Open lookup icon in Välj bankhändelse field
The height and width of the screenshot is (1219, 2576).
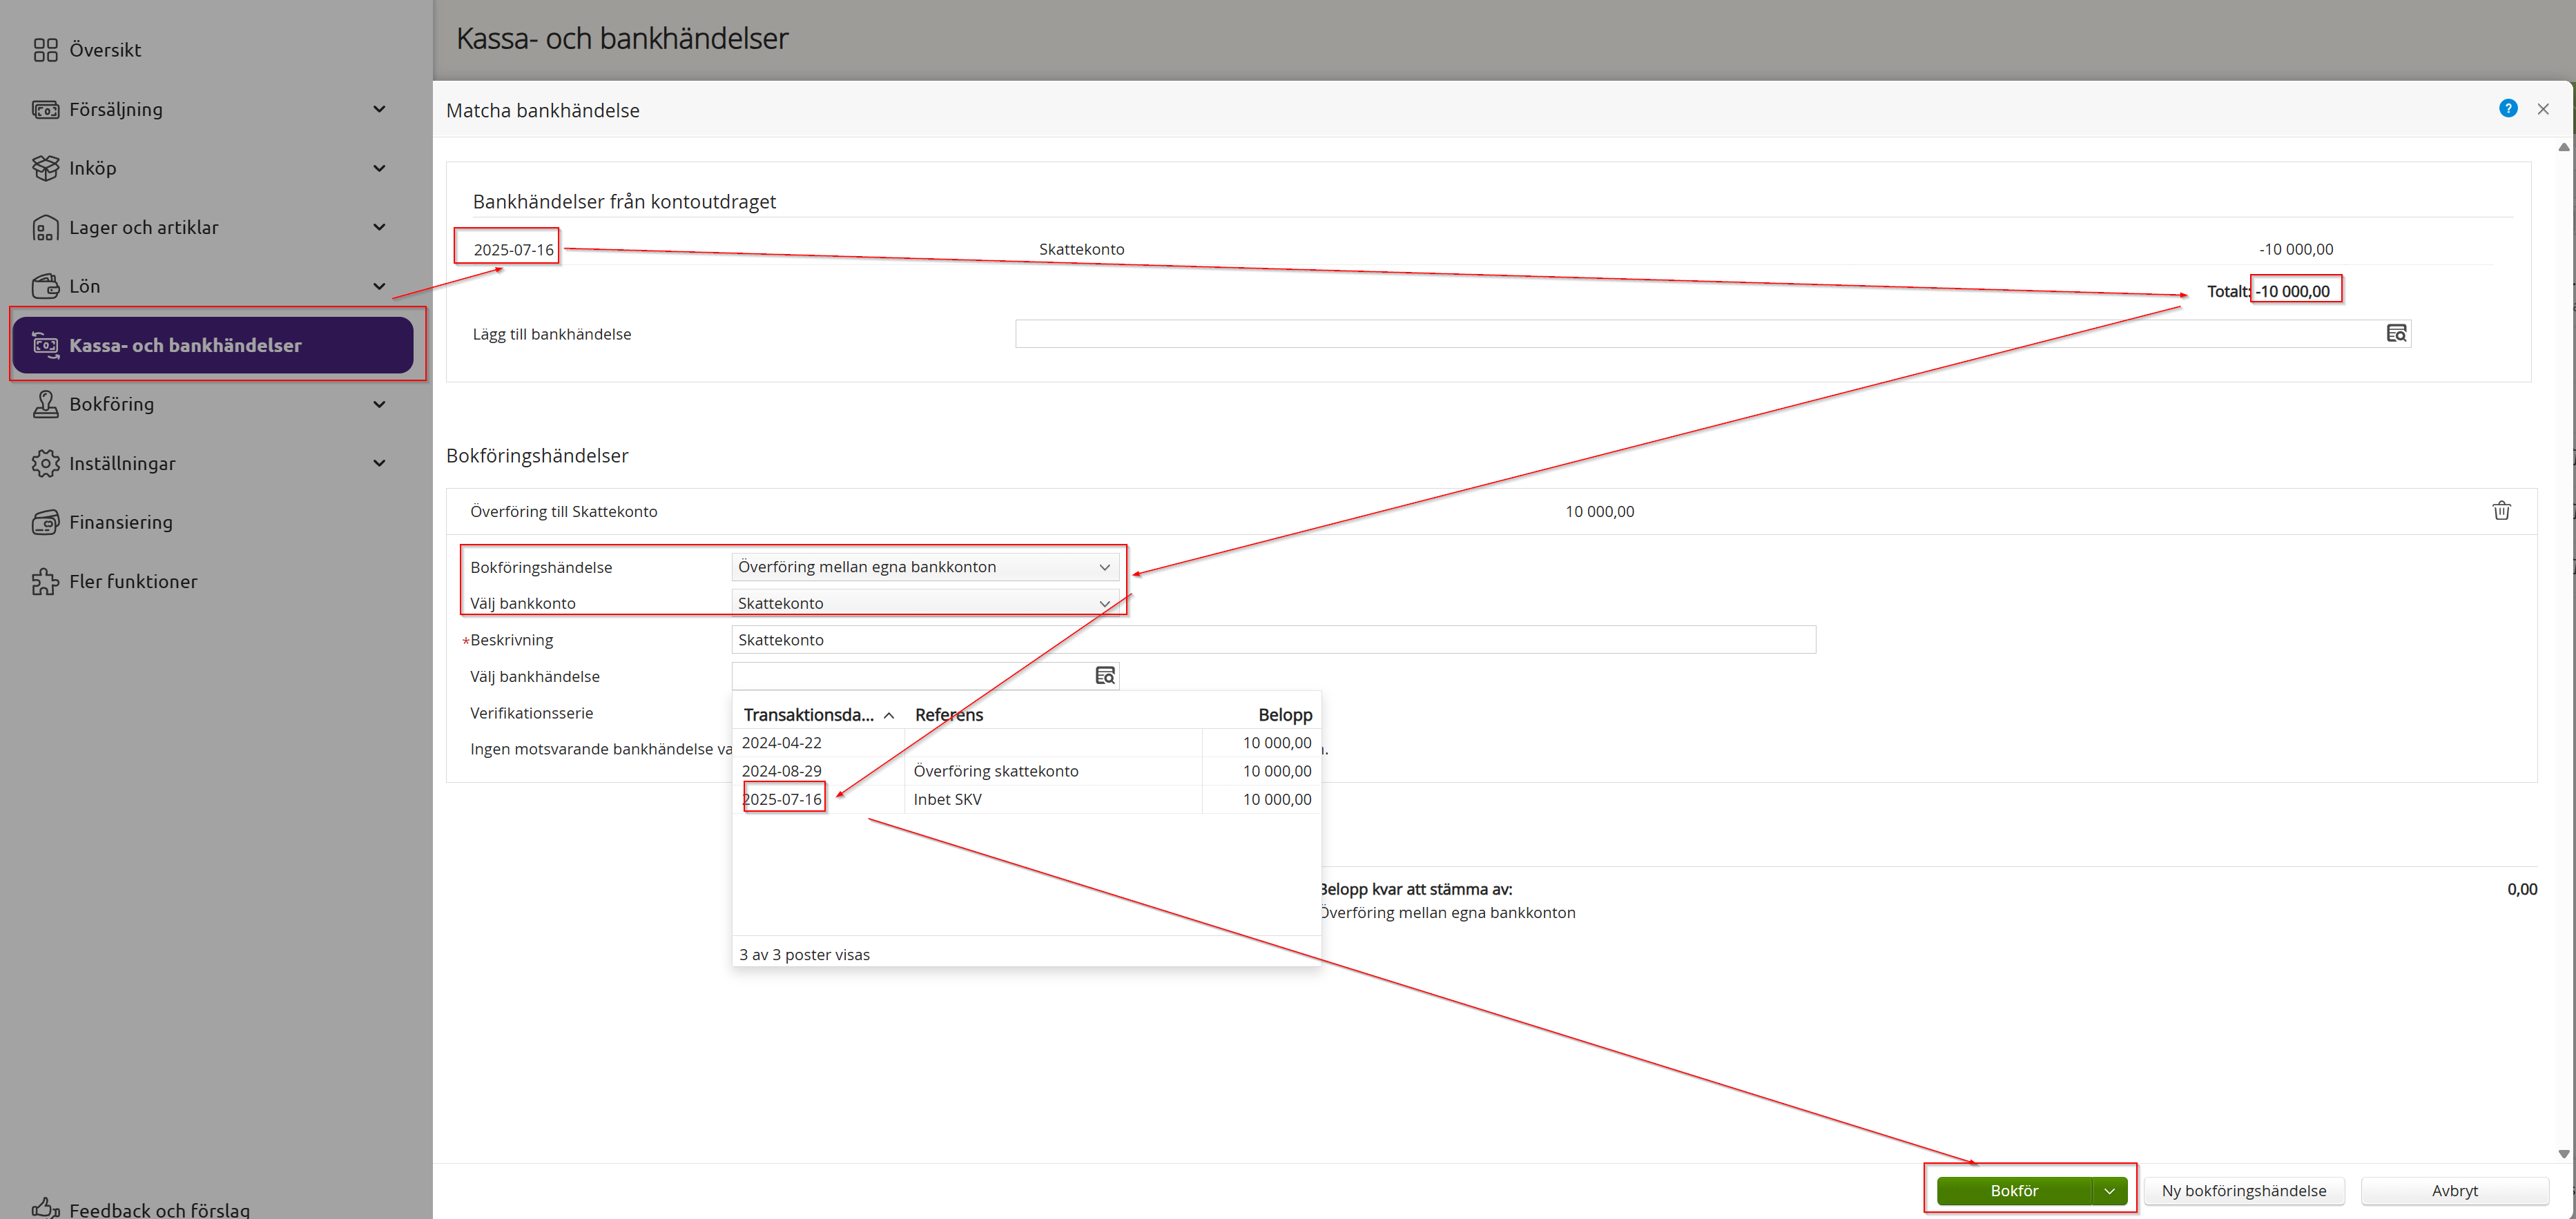click(x=1104, y=676)
